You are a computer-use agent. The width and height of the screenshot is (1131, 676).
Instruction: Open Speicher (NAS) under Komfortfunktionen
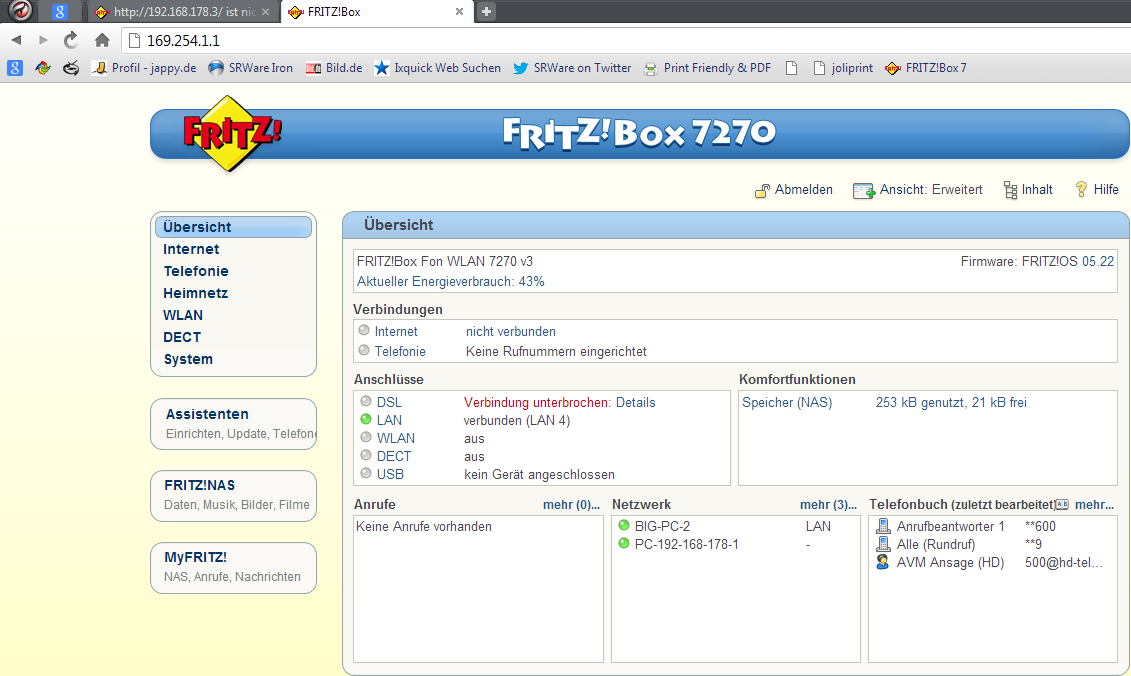787,403
